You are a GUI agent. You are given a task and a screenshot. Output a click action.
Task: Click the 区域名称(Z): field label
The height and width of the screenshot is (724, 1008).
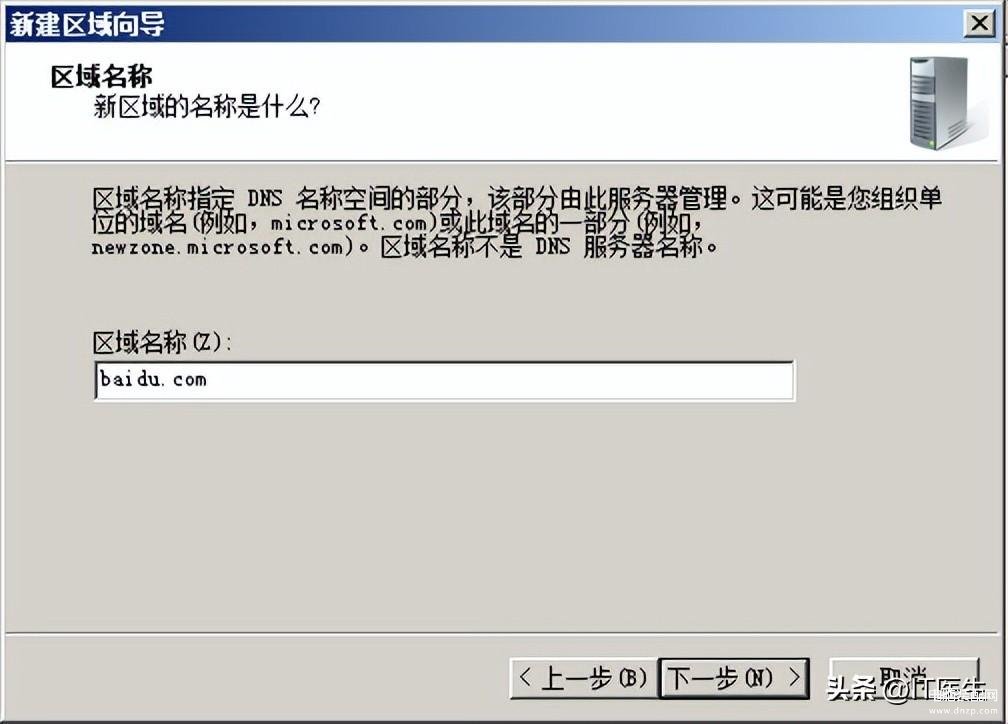tap(161, 342)
